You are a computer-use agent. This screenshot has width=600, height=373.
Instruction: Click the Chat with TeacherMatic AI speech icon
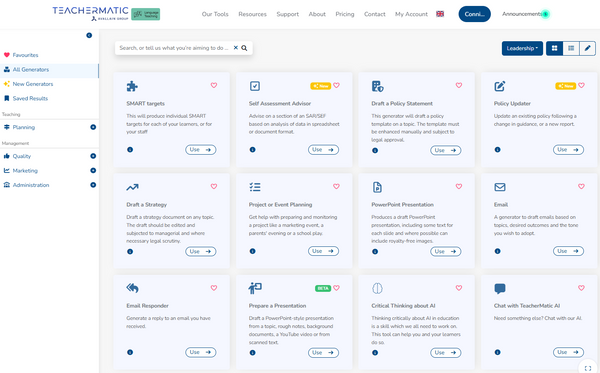(x=500, y=288)
